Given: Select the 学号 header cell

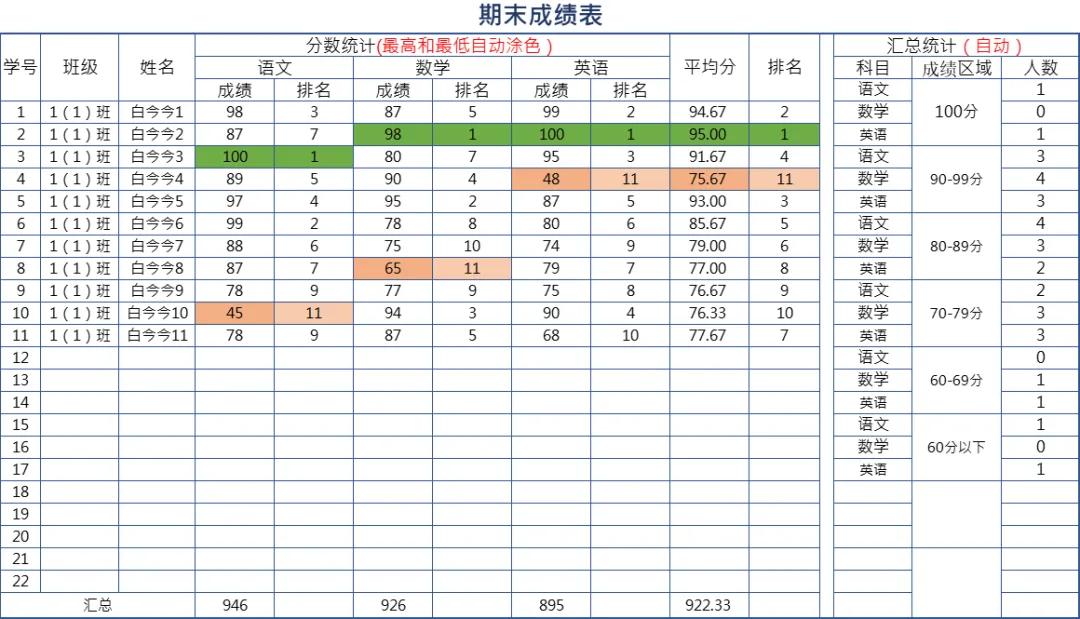Looking at the screenshot, I should pyautogui.click(x=21, y=67).
